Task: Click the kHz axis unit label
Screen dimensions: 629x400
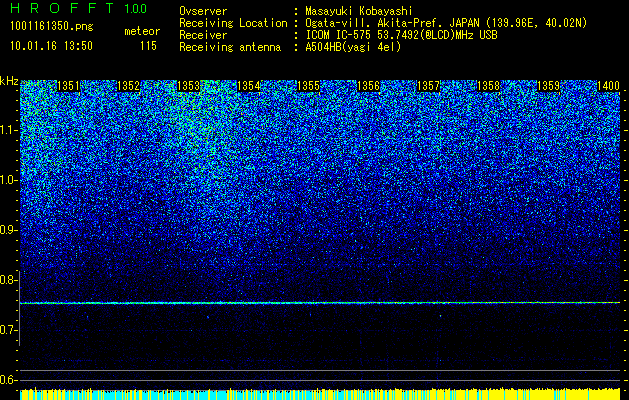Action: click(x=9, y=81)
